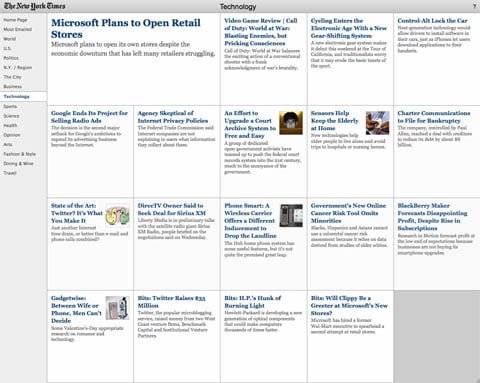Open Bits: H.P.'s Hunk of Burning Light
The height and width of the screenshot is (383, 480).
pos(253,302)
